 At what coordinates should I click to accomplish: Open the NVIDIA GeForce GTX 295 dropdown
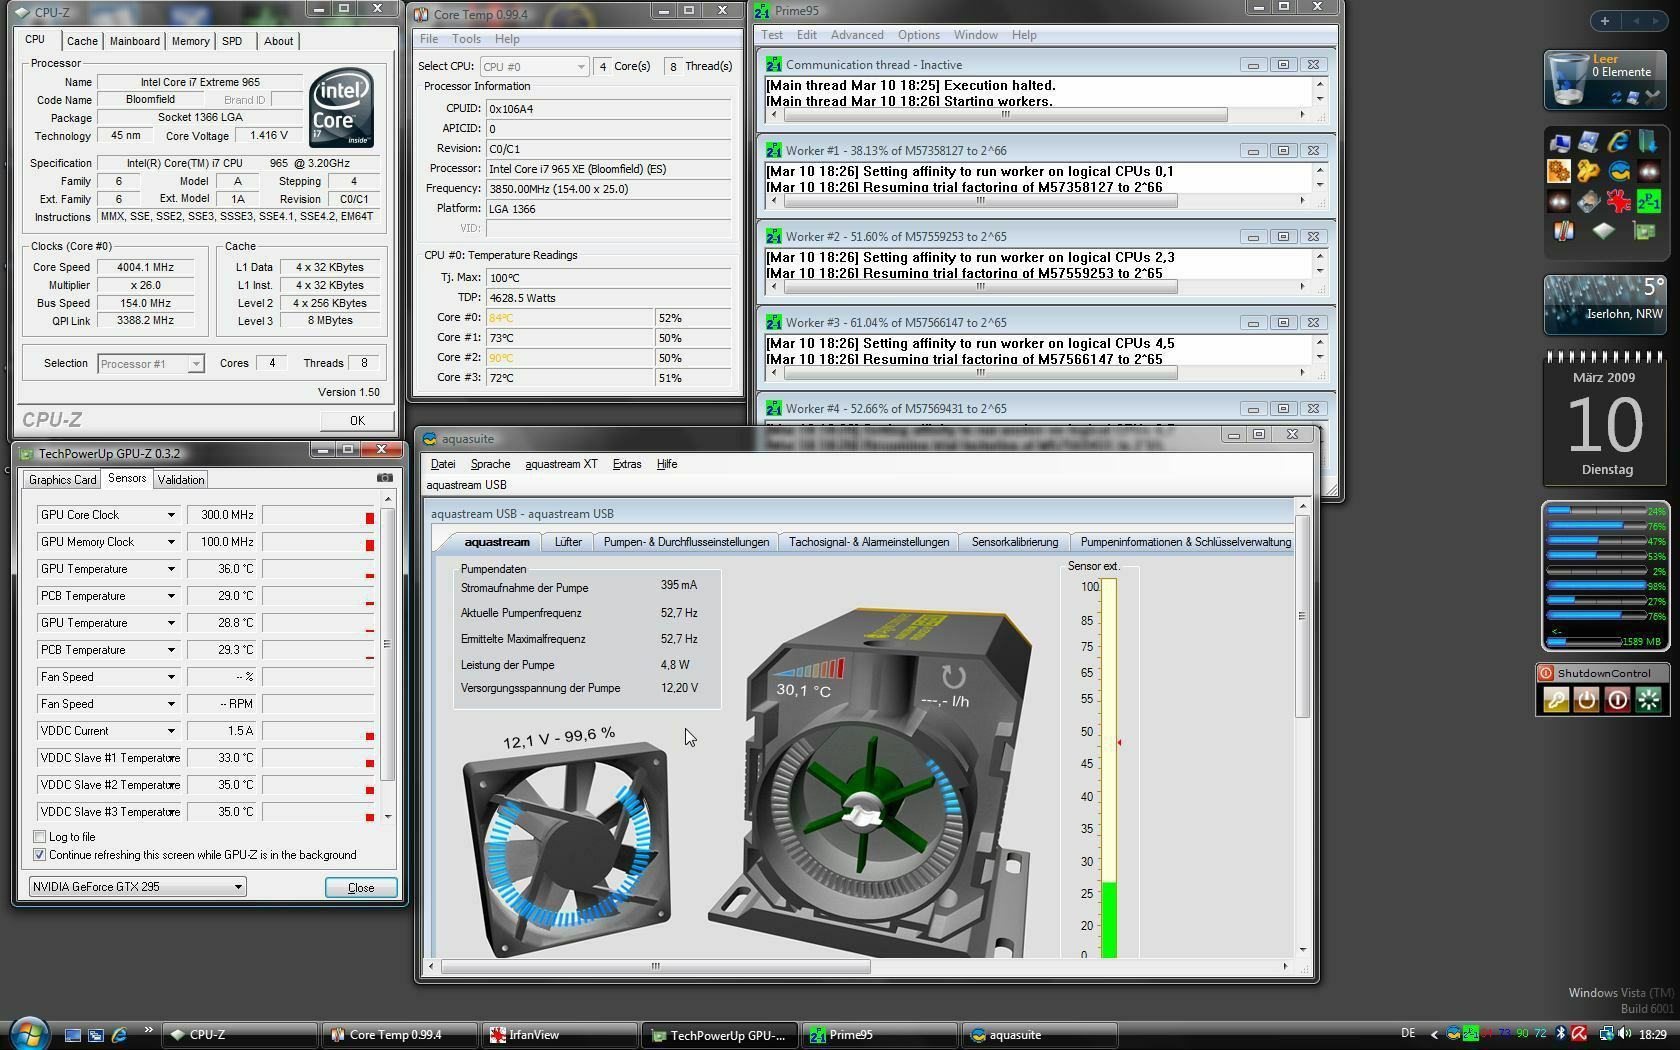point(137,887)
